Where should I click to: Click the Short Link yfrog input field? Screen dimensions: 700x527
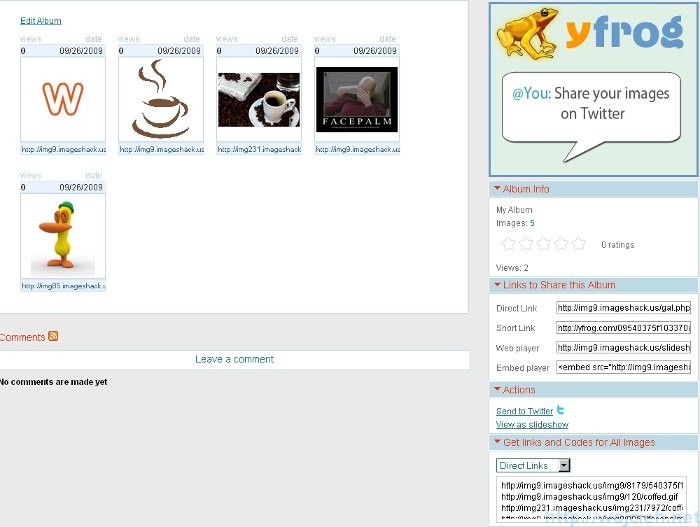click(x=624, y=328)
